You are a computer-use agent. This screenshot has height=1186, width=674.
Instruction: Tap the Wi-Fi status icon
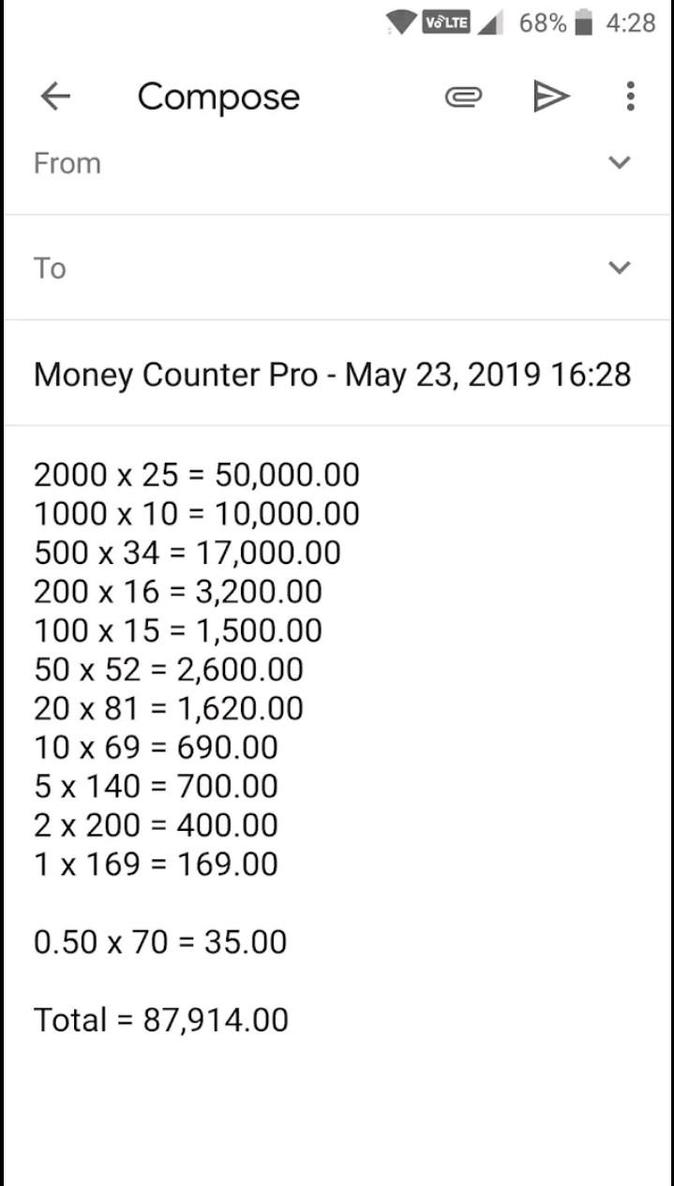(x=402, y=23)
